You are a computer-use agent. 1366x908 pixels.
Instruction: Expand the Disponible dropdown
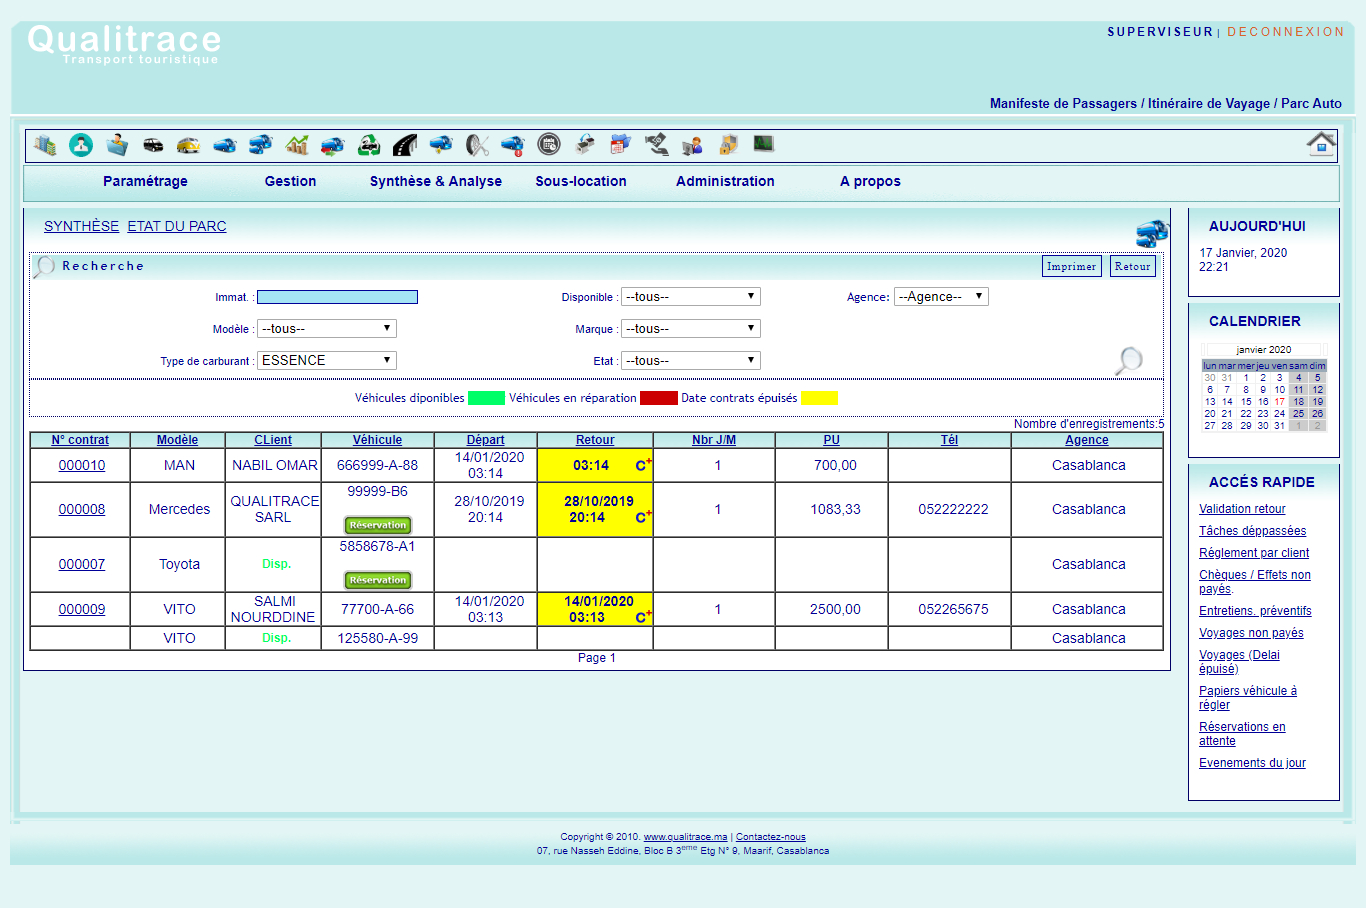point(690,297)
